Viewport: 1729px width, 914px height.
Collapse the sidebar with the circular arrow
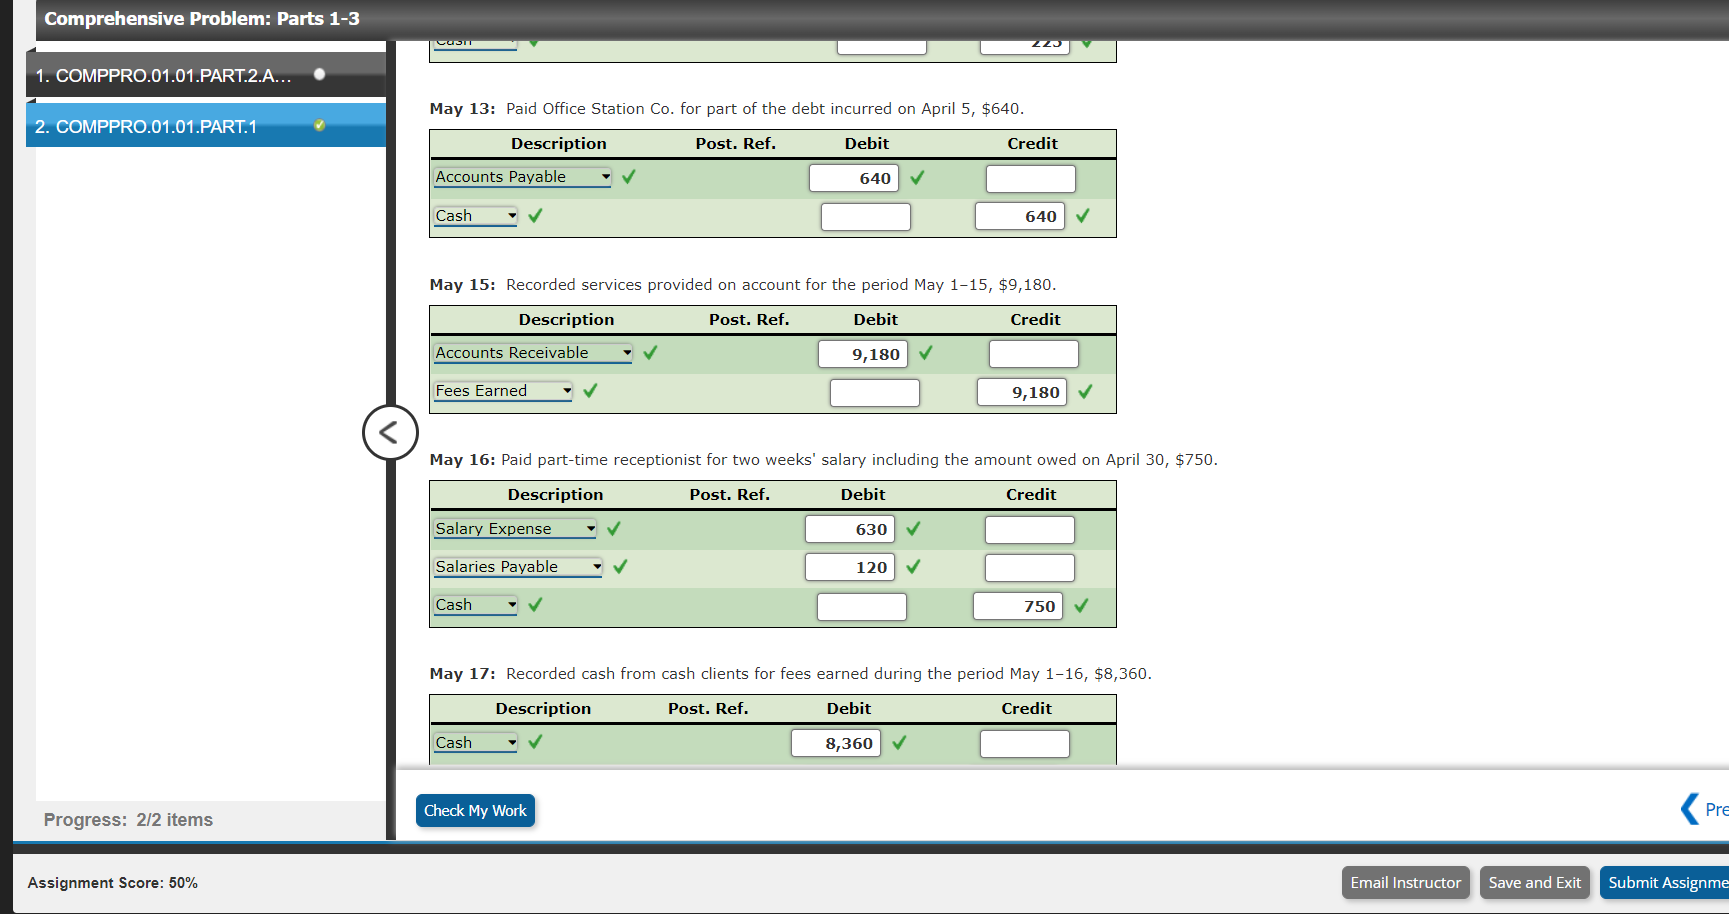[x=390, y=433]
